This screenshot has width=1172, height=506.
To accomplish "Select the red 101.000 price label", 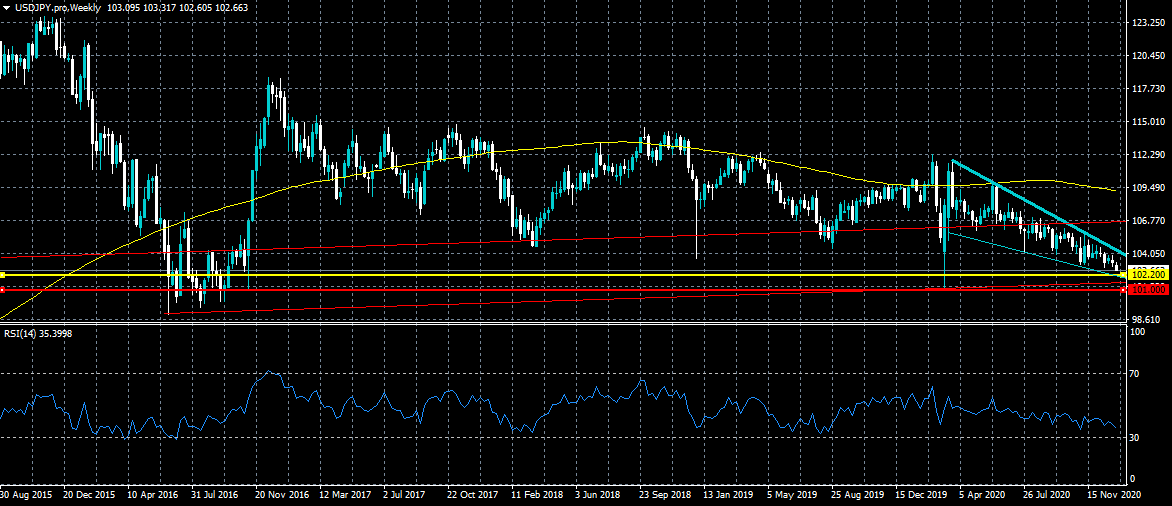I will pos(1144,290).
